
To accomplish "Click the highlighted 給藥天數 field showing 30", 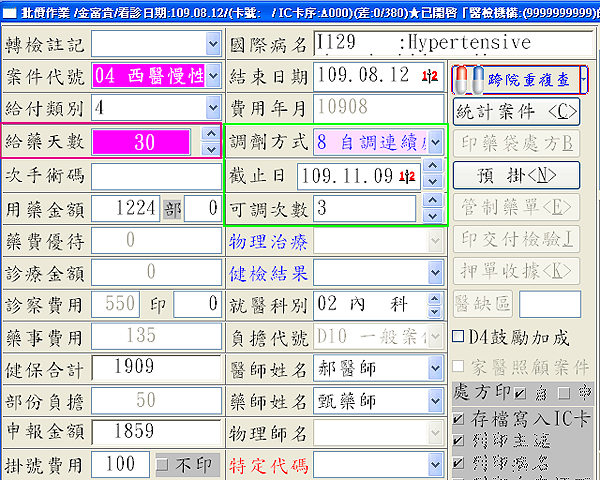I will coord(144,142).
